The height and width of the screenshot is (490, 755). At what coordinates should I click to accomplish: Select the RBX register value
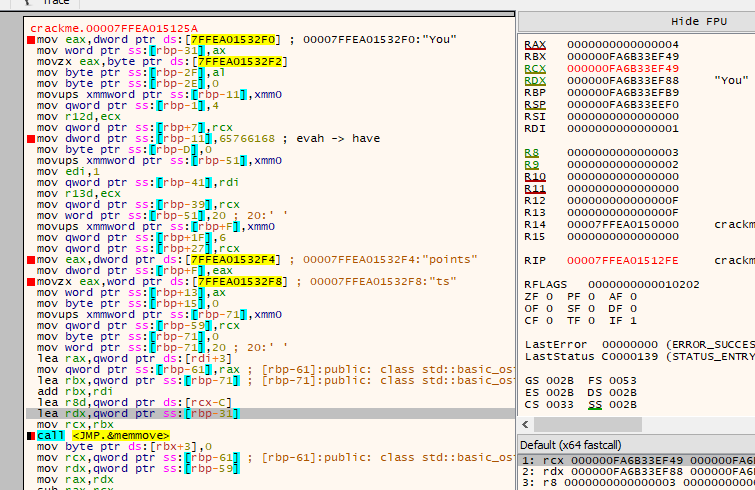(623, 57)
